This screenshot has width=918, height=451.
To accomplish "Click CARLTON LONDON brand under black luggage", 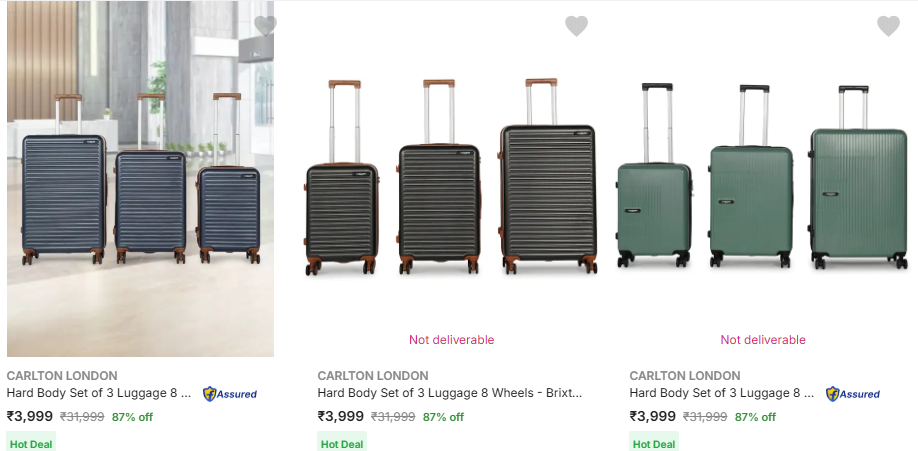I will click(x=373, y=376).
